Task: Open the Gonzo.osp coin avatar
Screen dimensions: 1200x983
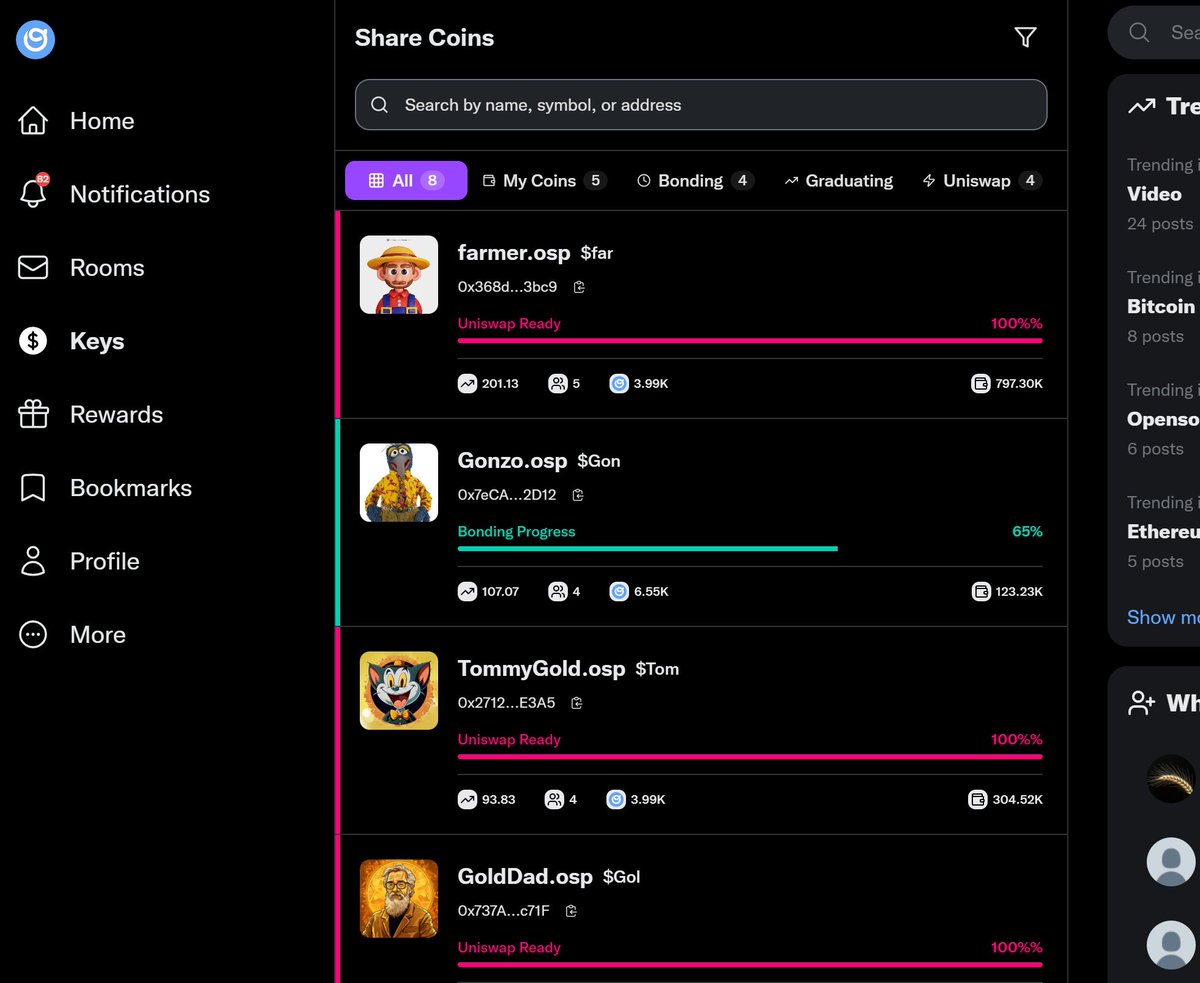Action: pyautogui.click(x=399, y=483)
